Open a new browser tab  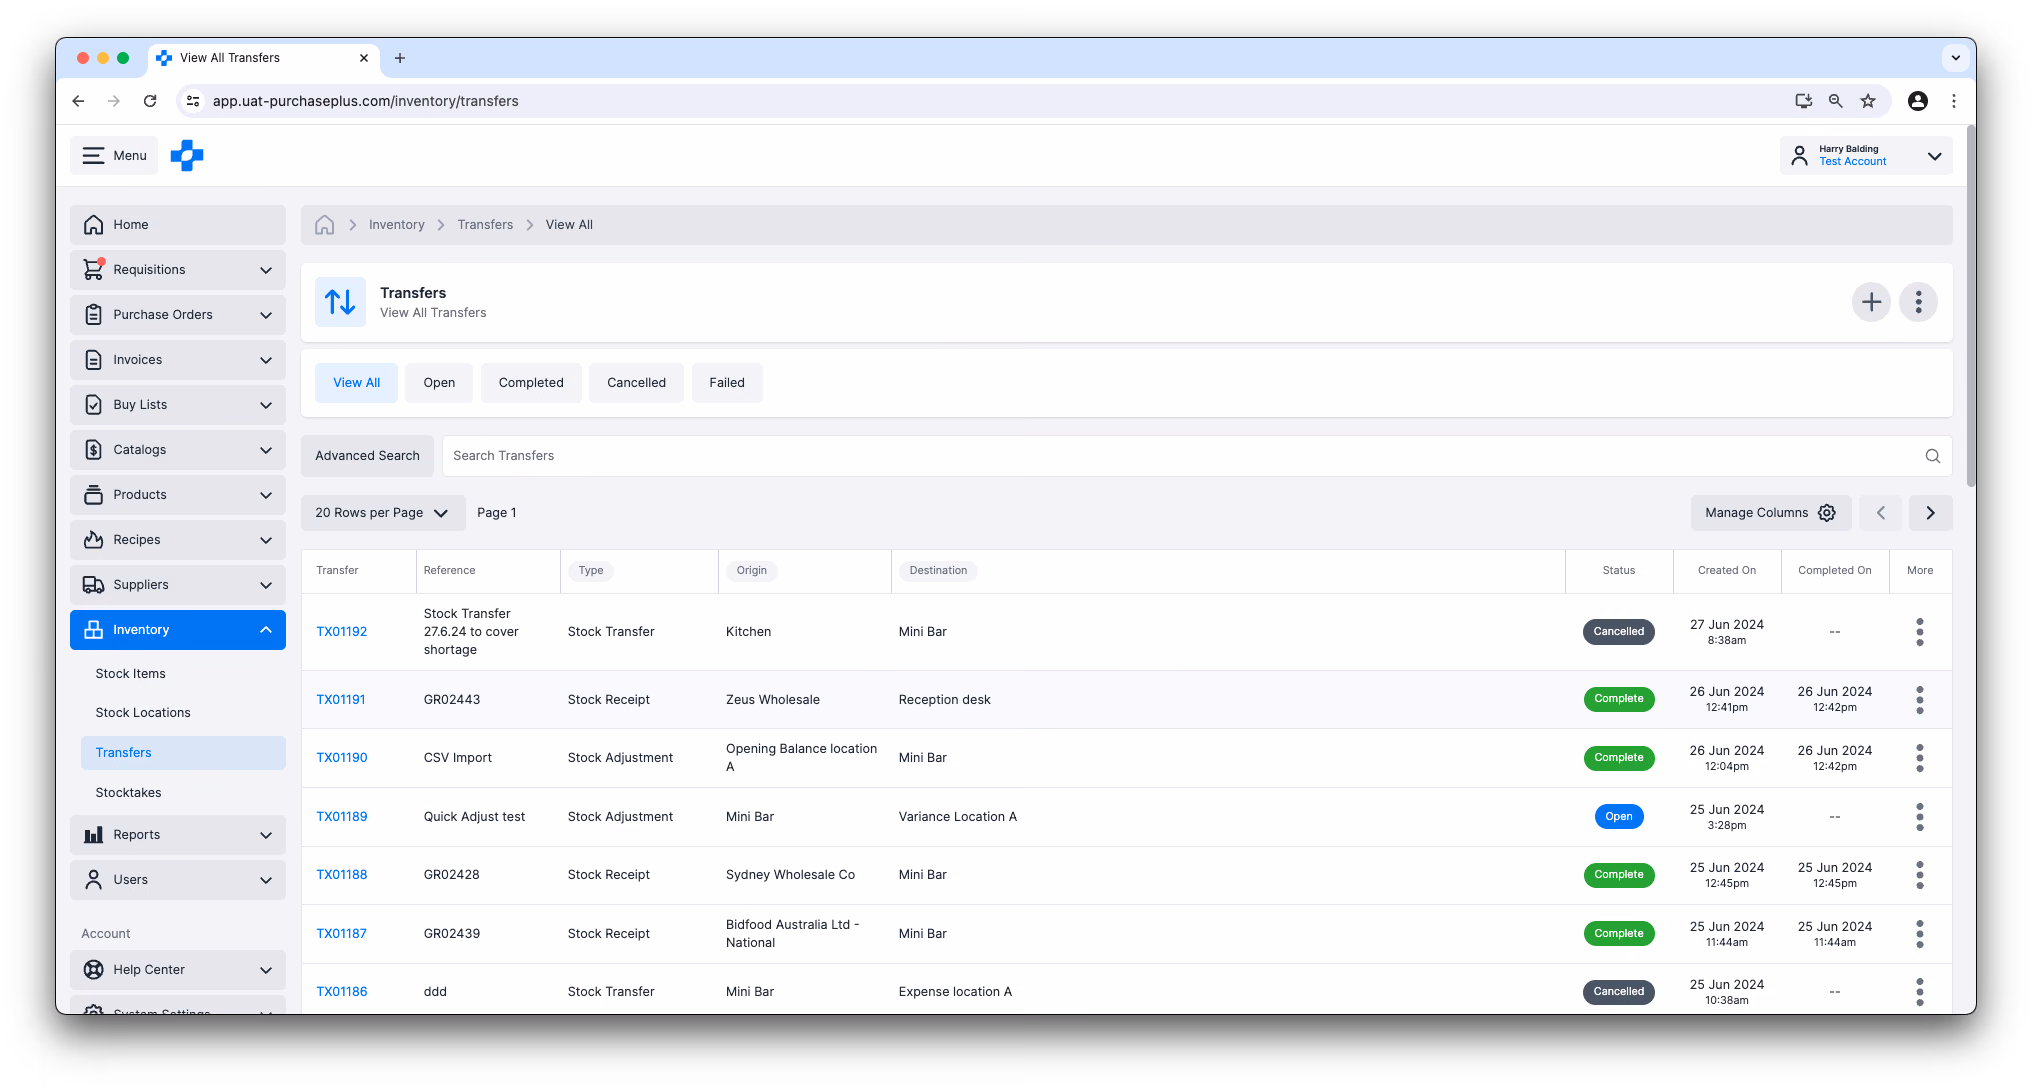tap(400, 58)
